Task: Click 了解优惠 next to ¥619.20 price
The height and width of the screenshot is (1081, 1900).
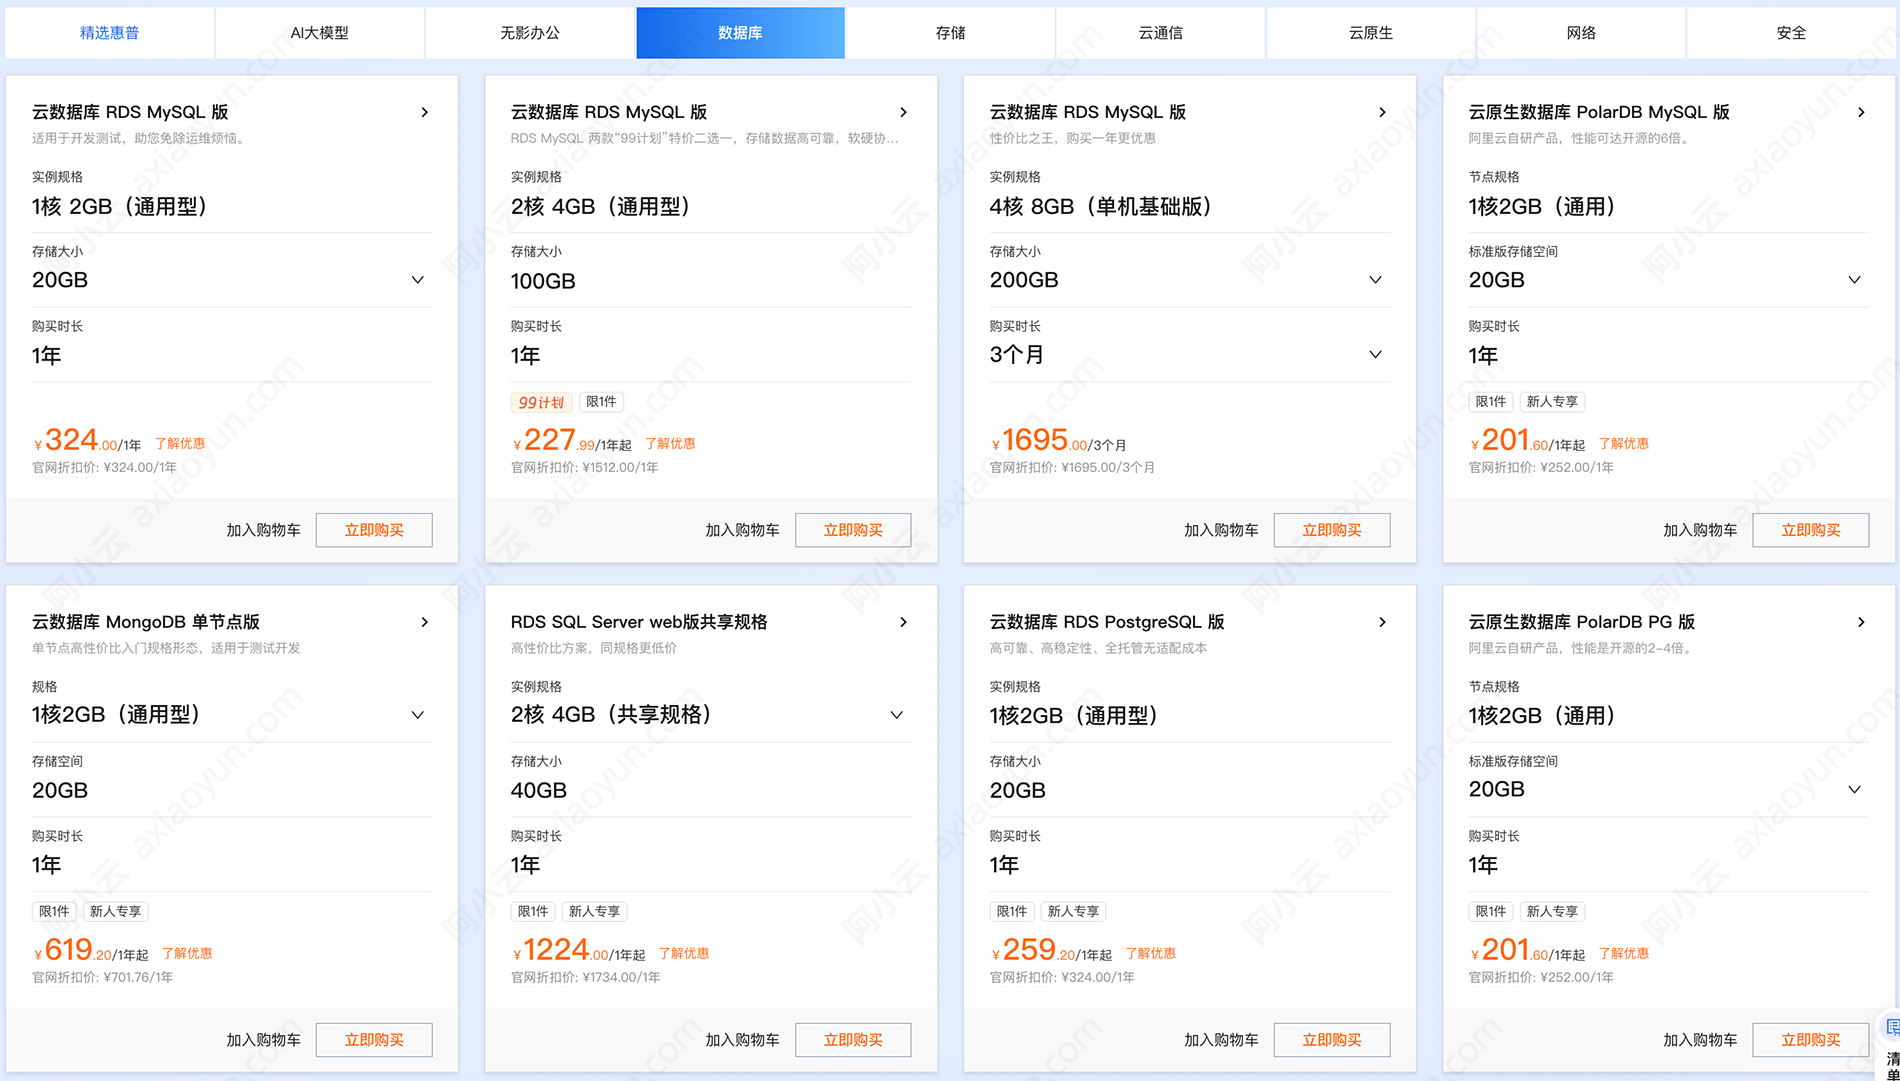Action: [187, 954]
